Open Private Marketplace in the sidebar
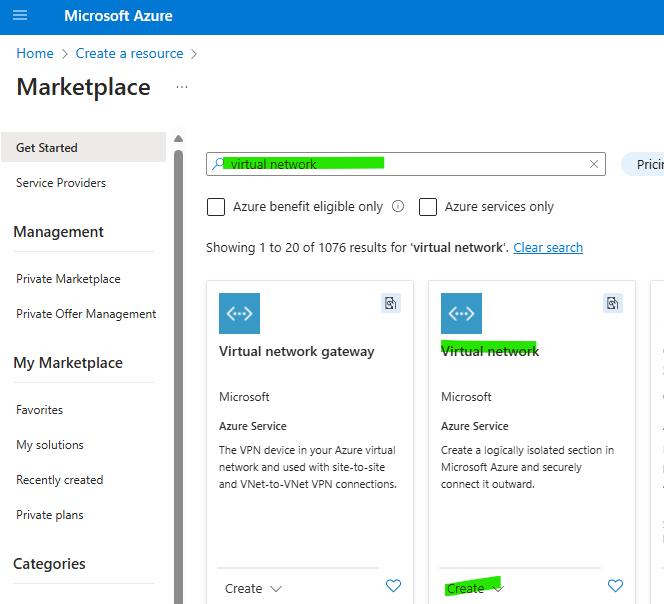Image resolution: width=664 pixels, height=604 pixels. [x=68, y=279]
